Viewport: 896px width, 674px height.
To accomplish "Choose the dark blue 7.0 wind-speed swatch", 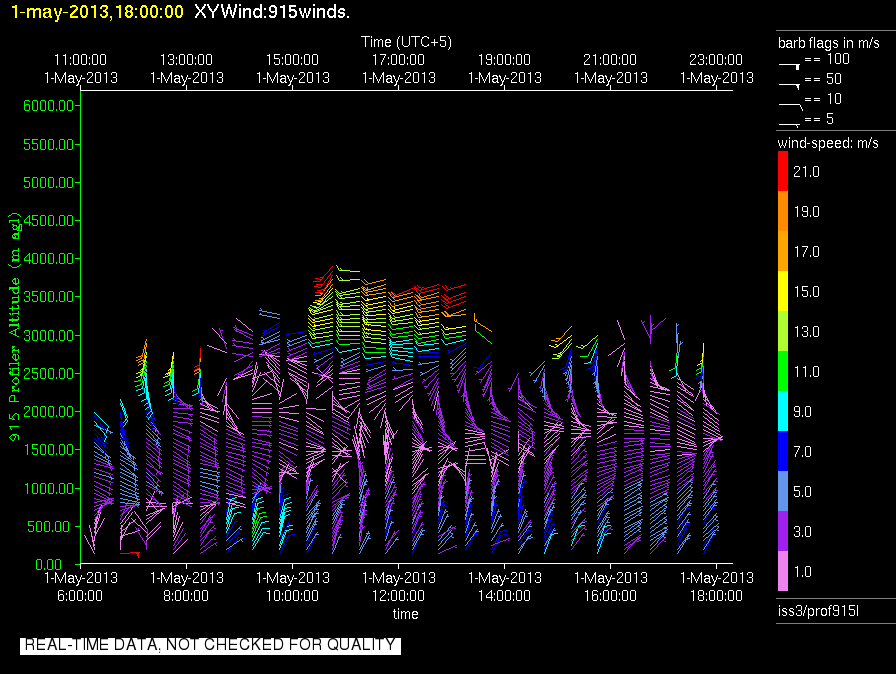I will pyautogui.click(x=783, y=452).
